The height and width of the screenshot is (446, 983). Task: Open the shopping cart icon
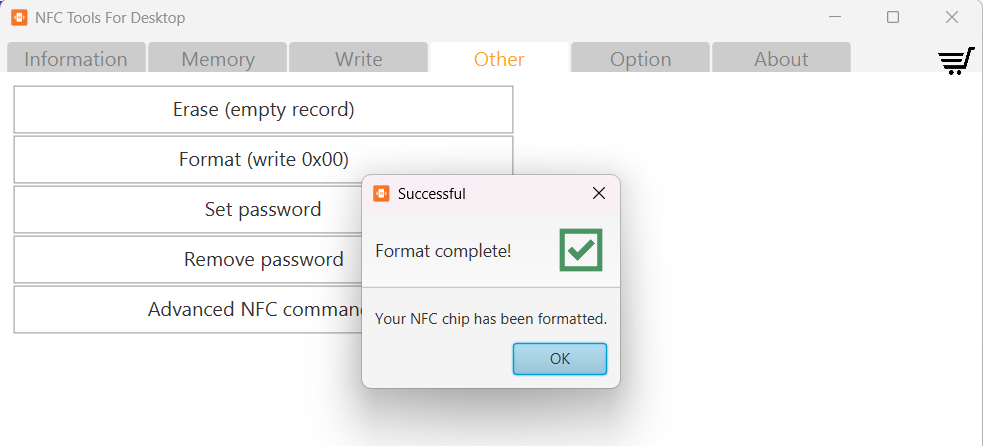956,61
